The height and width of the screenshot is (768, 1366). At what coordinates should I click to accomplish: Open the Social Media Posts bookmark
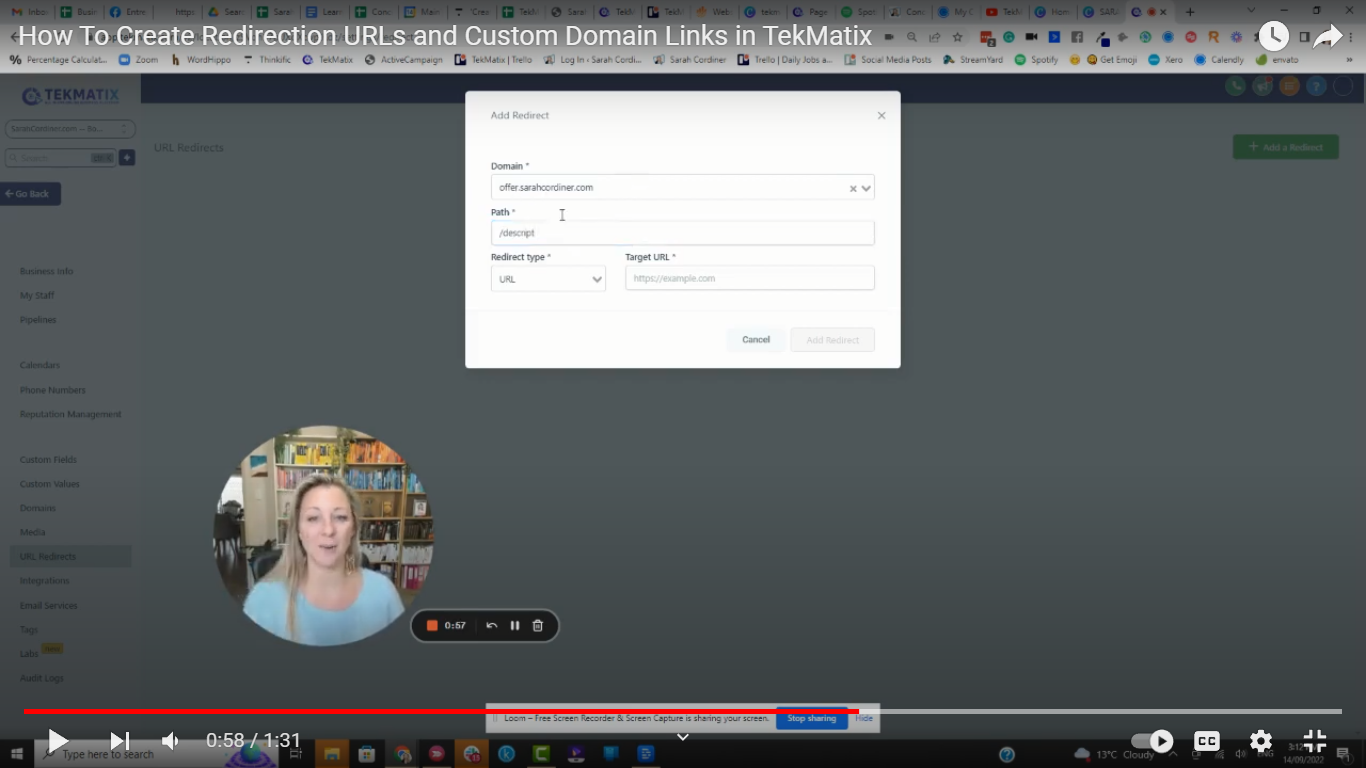click(888, 60)
